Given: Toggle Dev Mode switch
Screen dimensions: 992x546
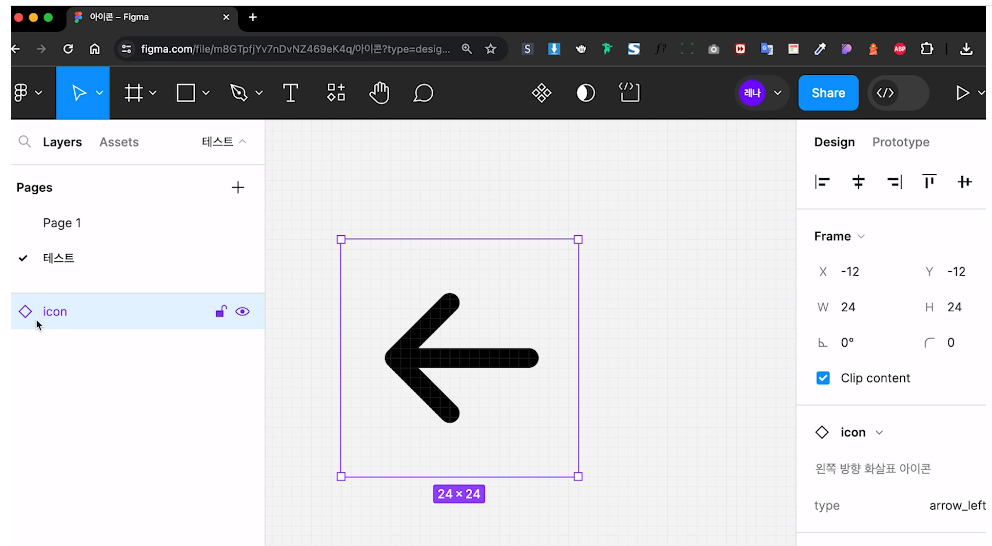Looking at the screenshot, I should click(898, 93).
